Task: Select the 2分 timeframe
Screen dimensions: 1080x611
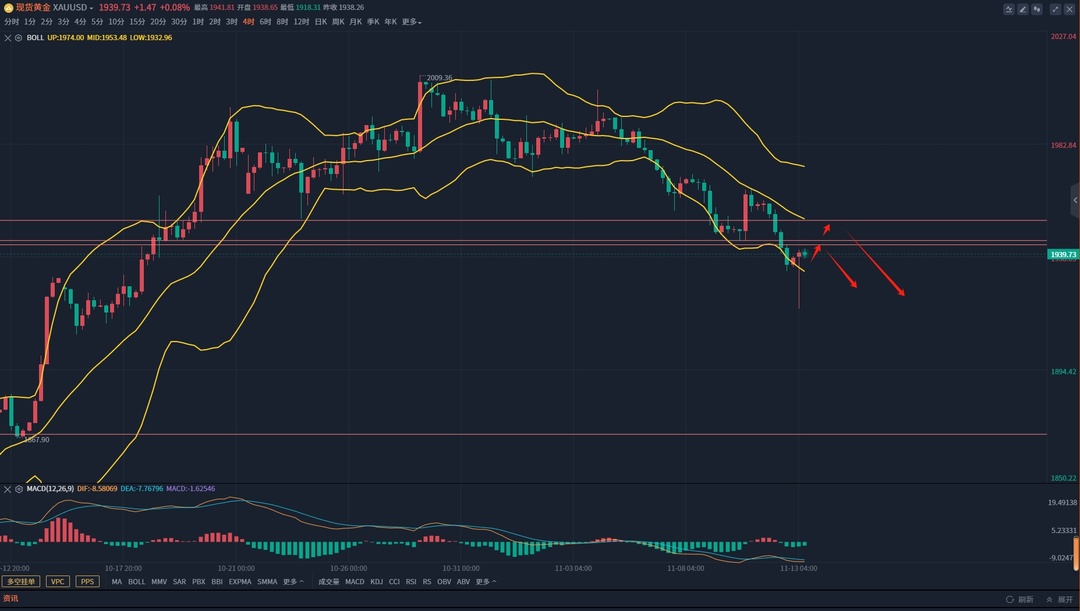Action: pyautogui.click(x=46, y=22)
